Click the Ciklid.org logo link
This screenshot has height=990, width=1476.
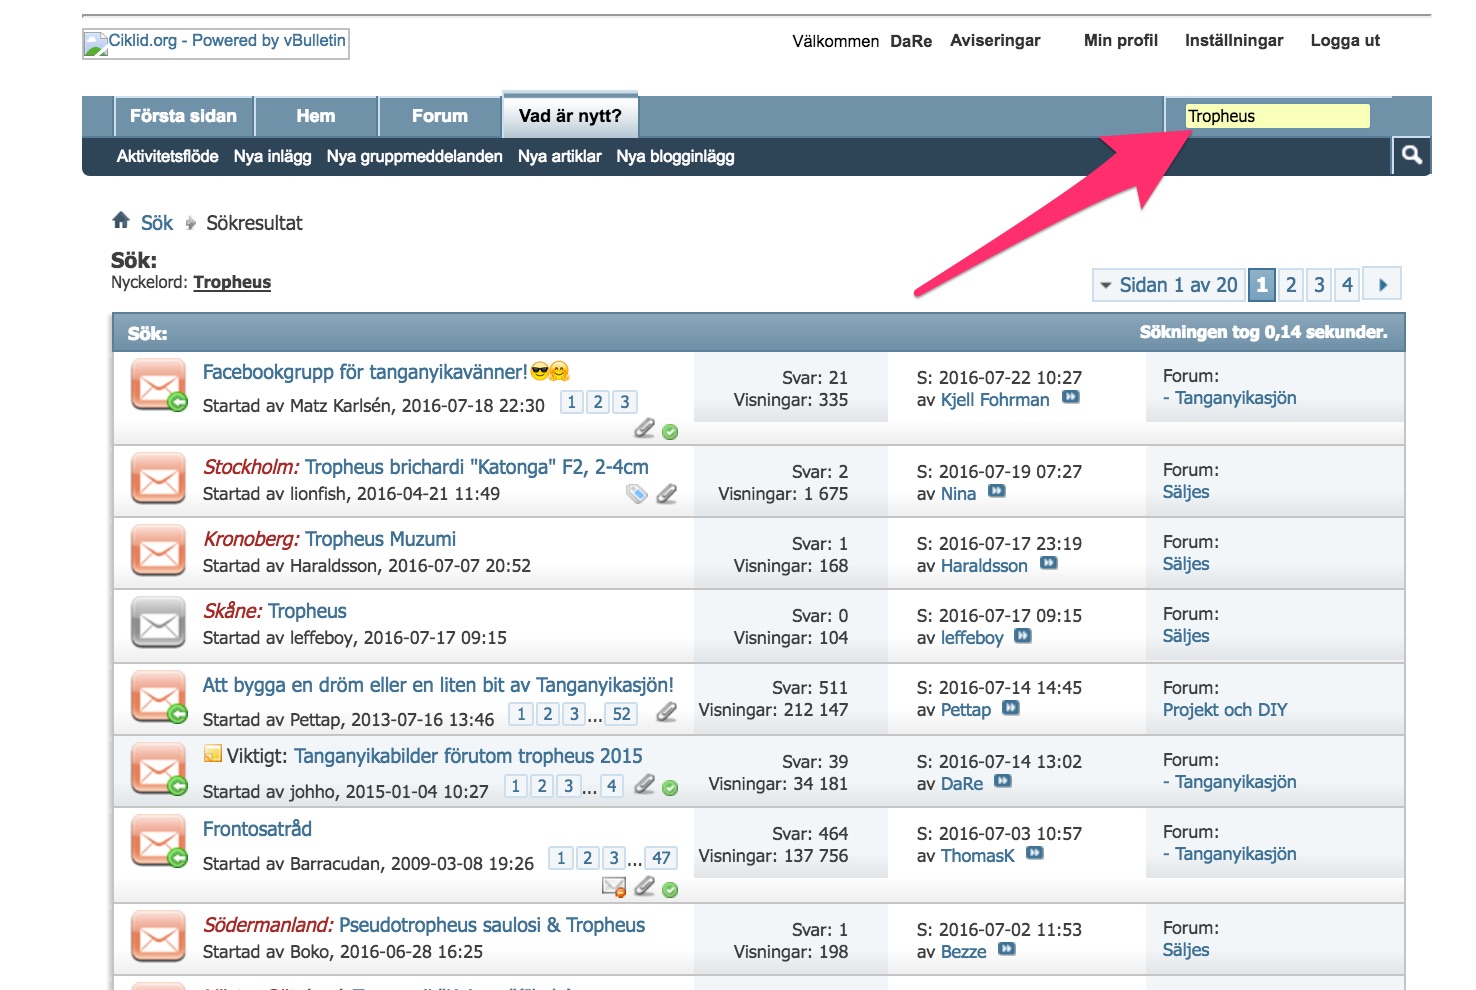216,43
